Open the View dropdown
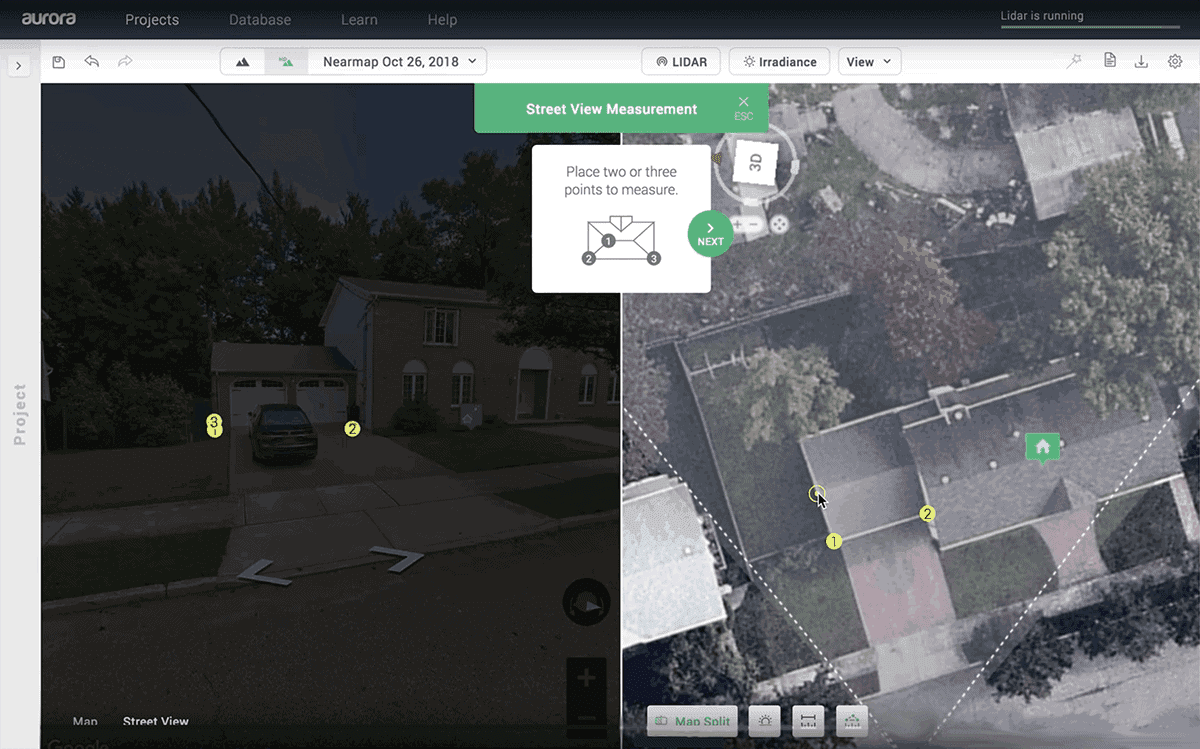 [869, 62]
